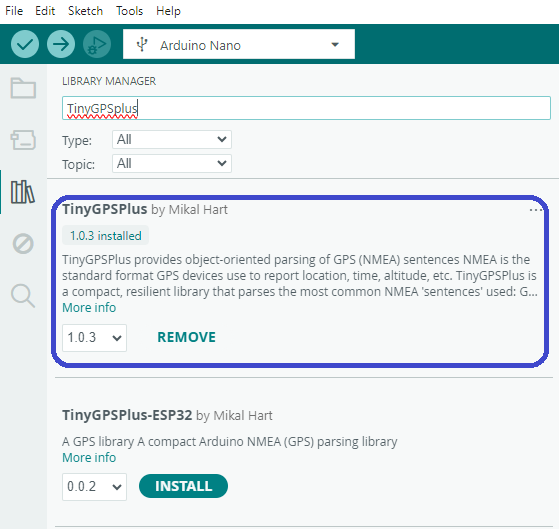Open the Debug sidebar icon
559x529 pixels.
(x=23, y=244)
